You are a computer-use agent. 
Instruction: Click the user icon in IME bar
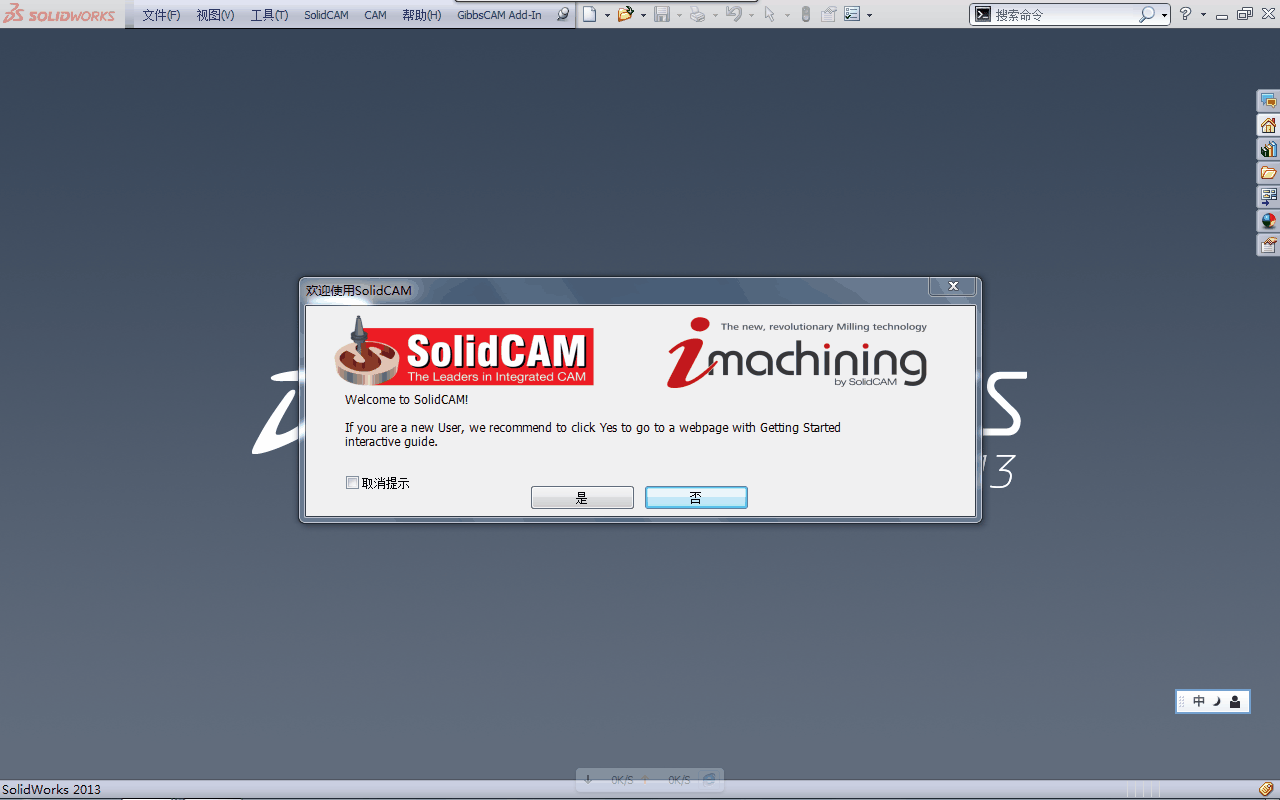1235,701
